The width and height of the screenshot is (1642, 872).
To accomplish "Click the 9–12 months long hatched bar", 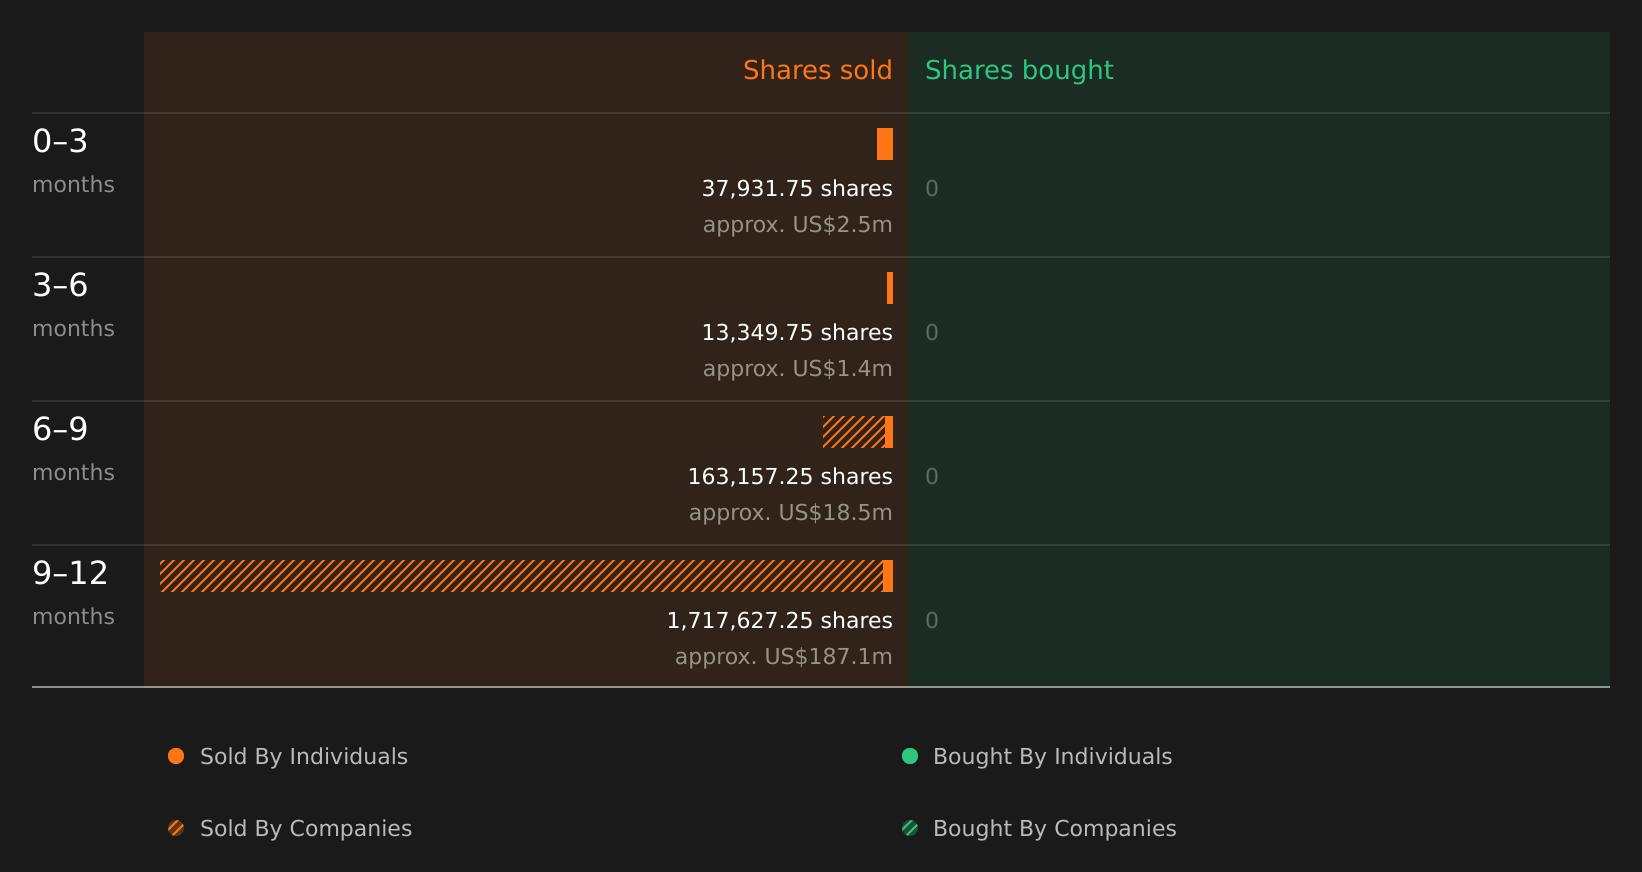I will pos(521,576).
